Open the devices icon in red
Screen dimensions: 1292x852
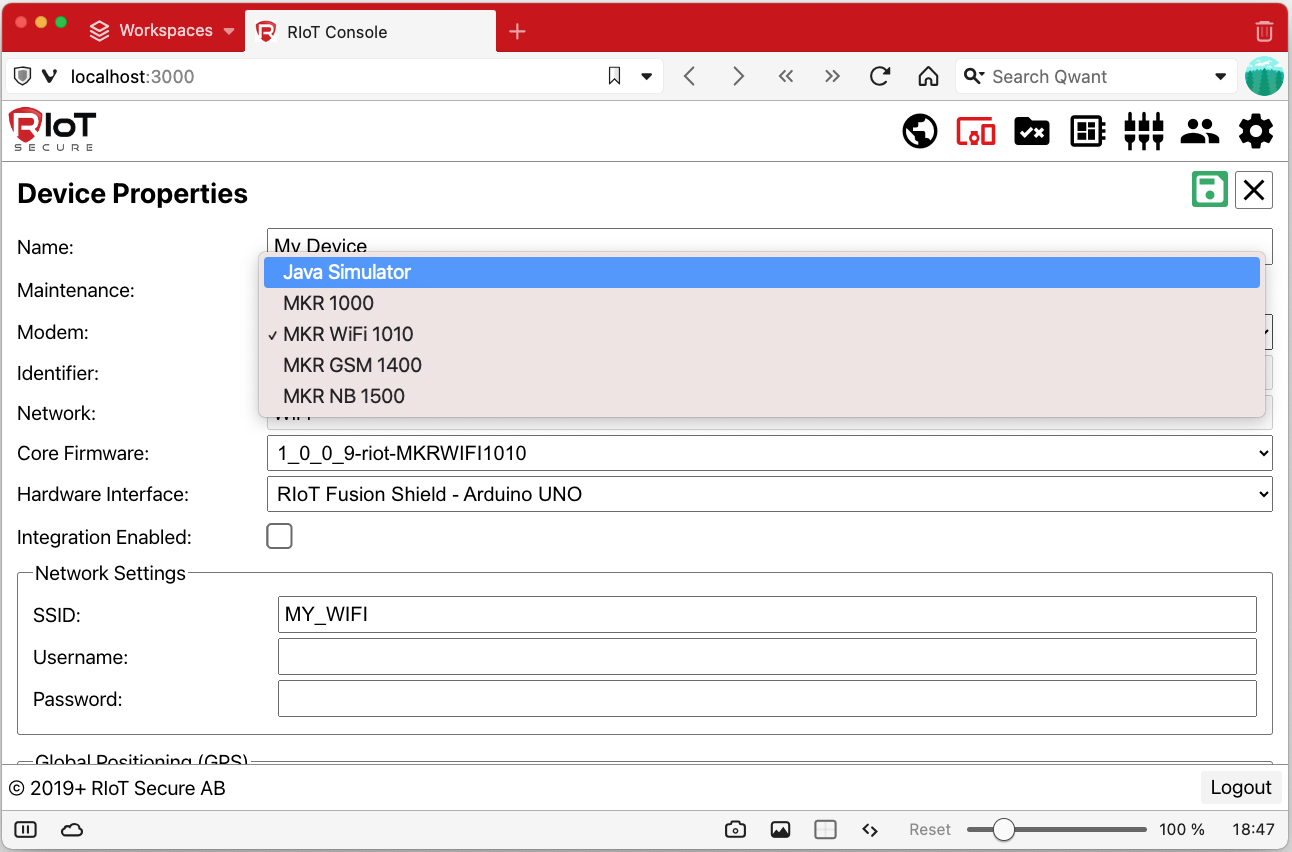pyautogui.click(x=976, y=131)
